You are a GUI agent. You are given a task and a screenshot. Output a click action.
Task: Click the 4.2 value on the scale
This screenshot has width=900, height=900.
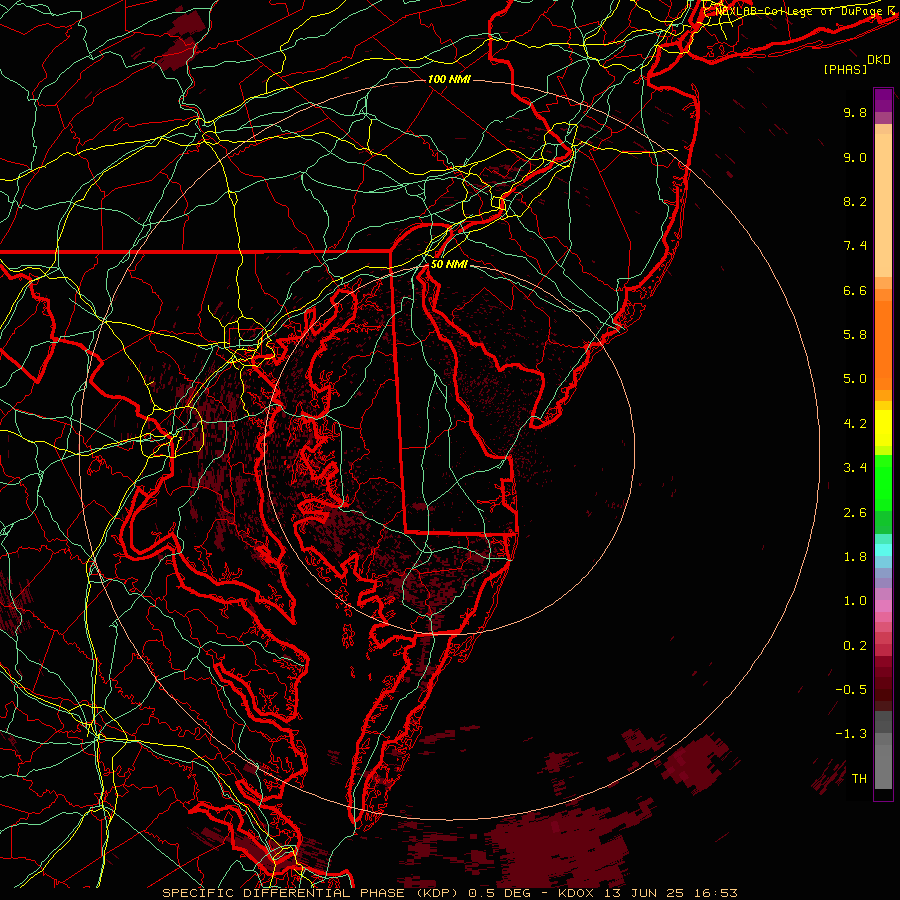click(x=855, y=424)
